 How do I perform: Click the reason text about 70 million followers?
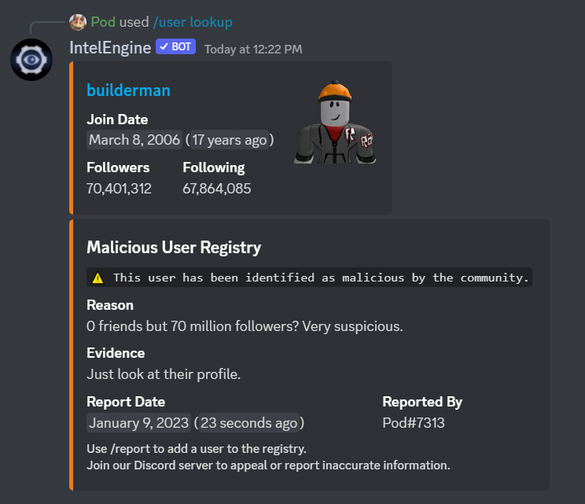(x=245, y=326)
